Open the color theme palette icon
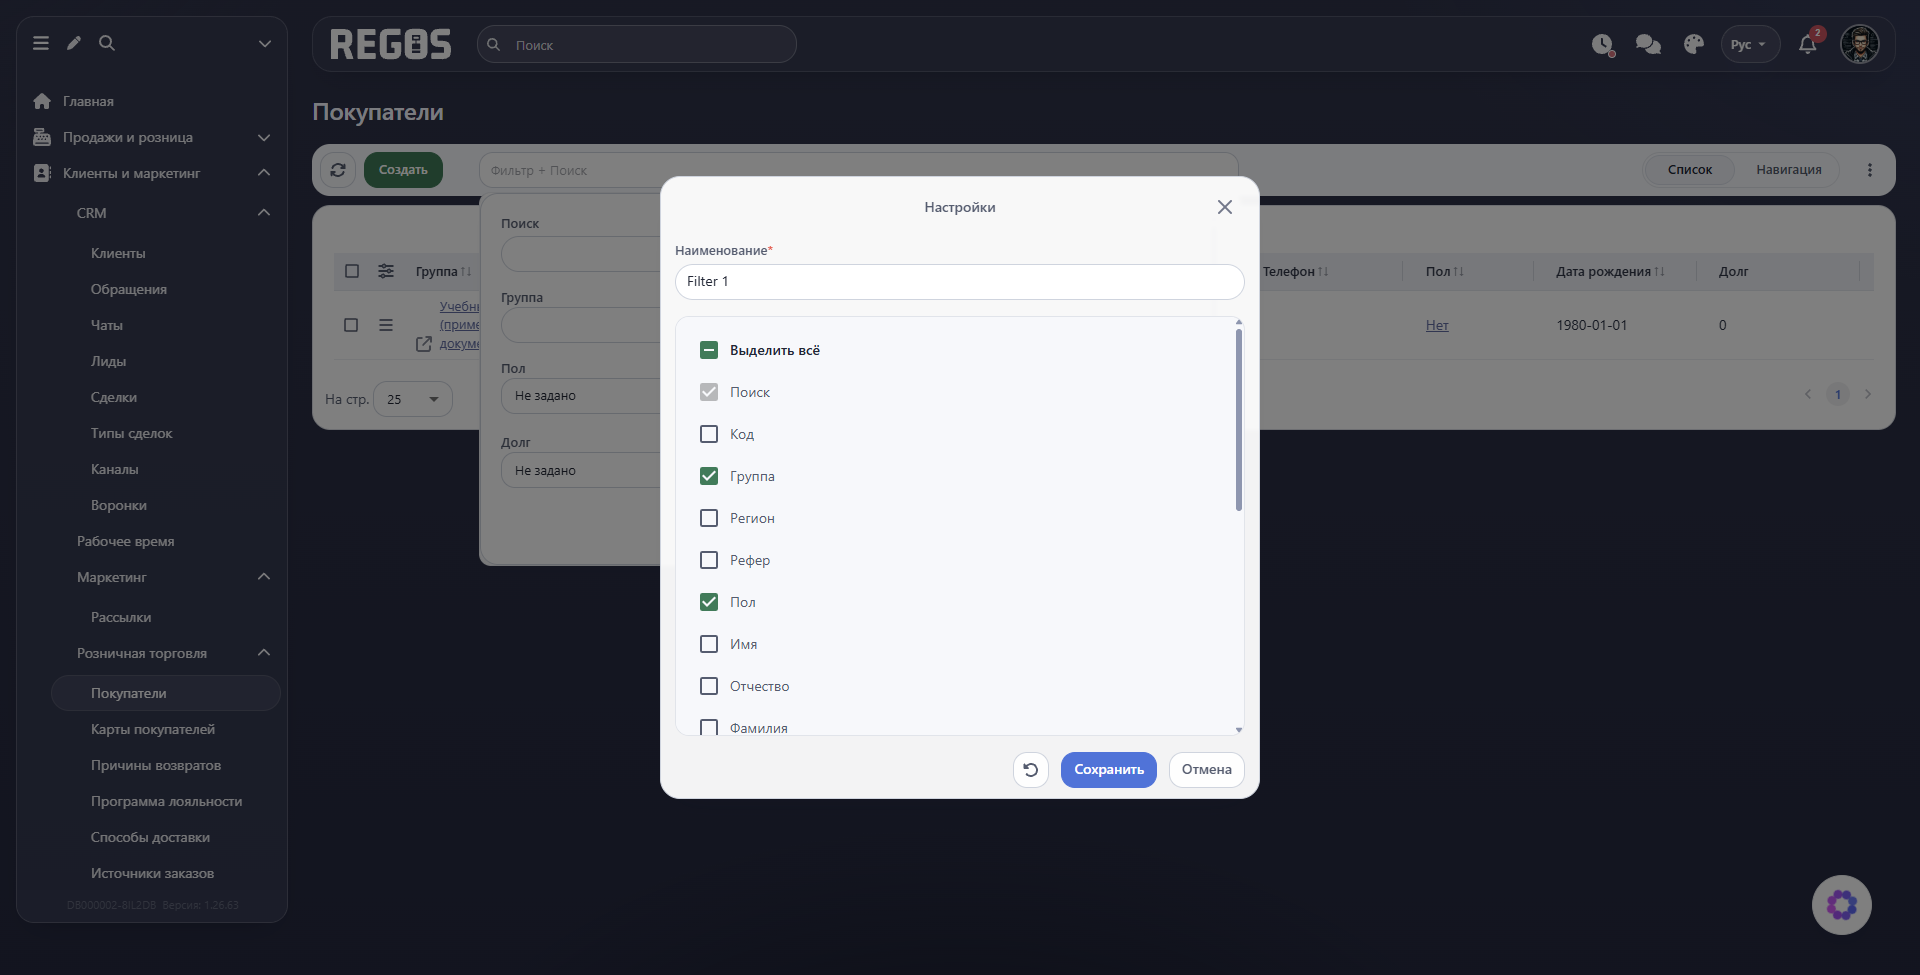Image resolution: width=1920 pixels, height=975 pixels. click(1693, 45)
